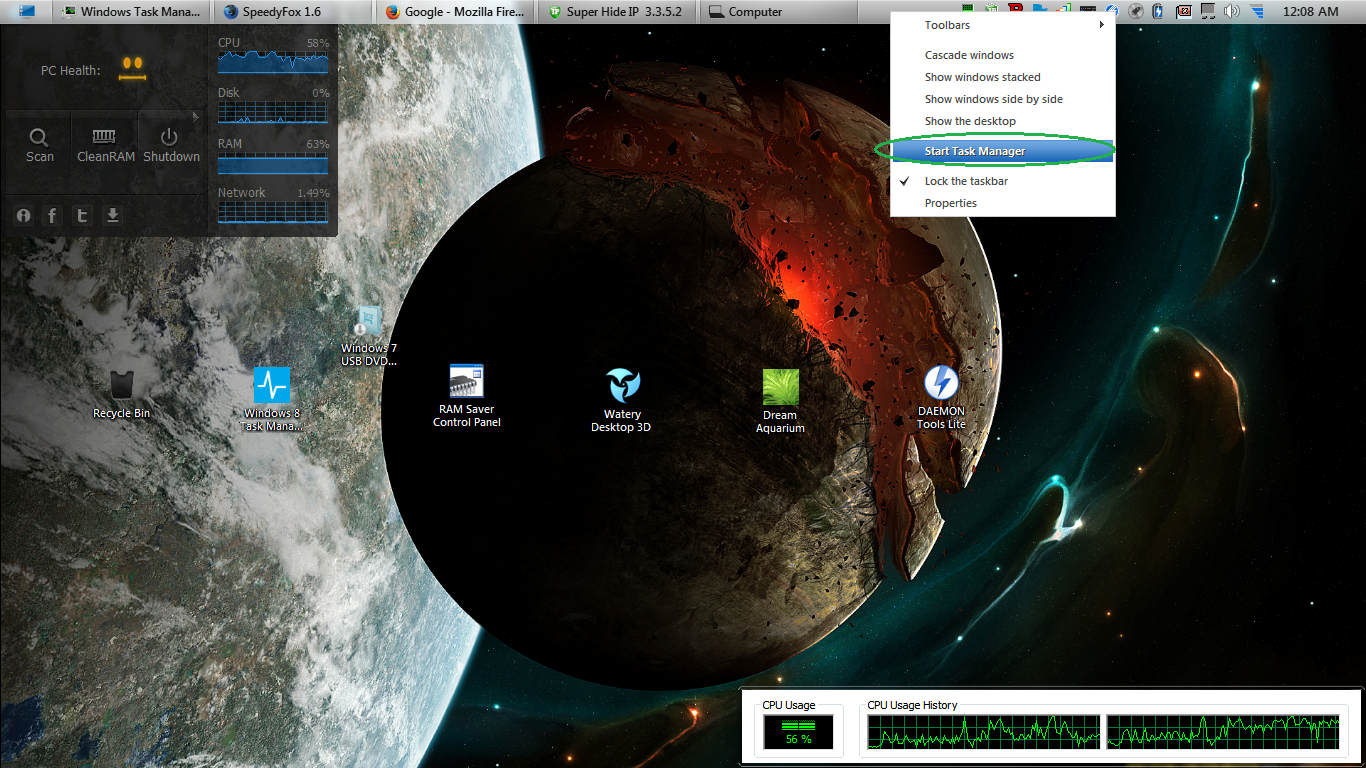Choose Show the desktop

[1002, 121]
